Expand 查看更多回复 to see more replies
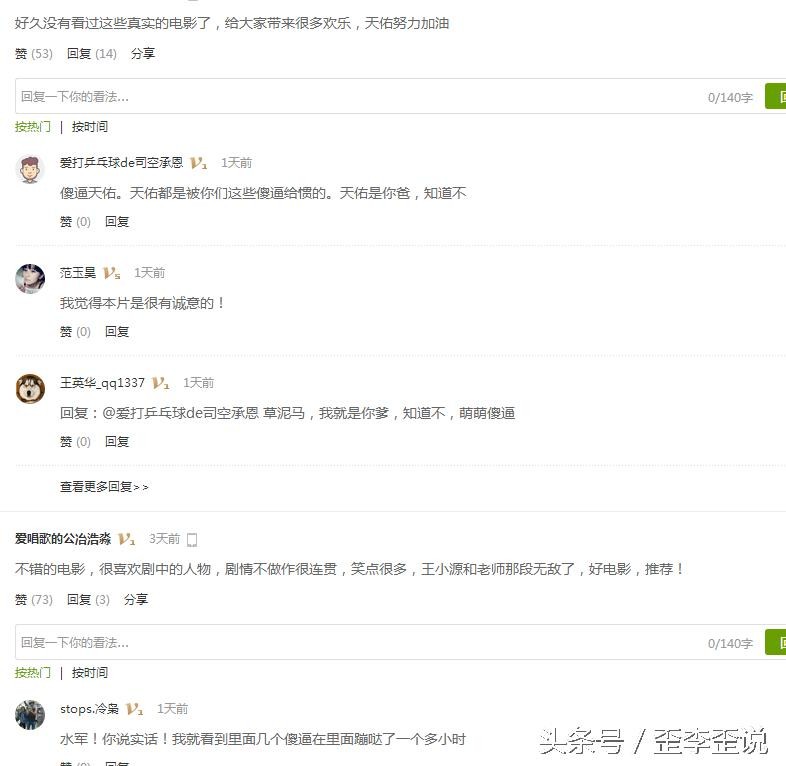The width and height of the screenshot is (786, 766). point(104,487)
